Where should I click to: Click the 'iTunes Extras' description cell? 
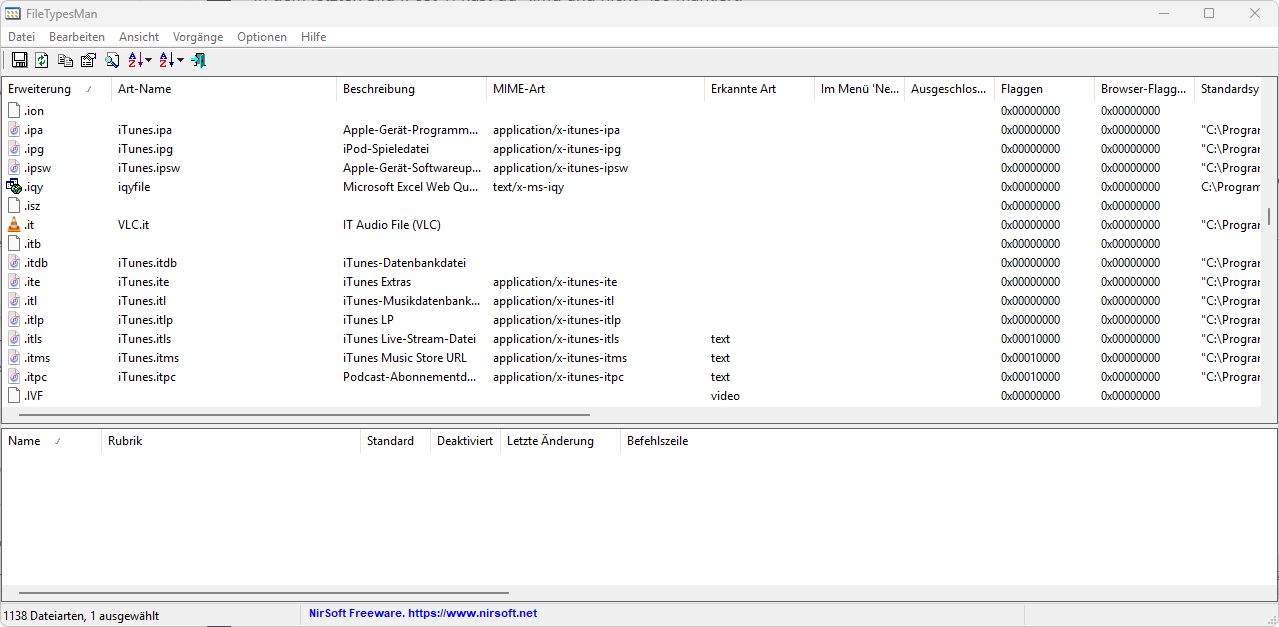[x=377, y=282]
